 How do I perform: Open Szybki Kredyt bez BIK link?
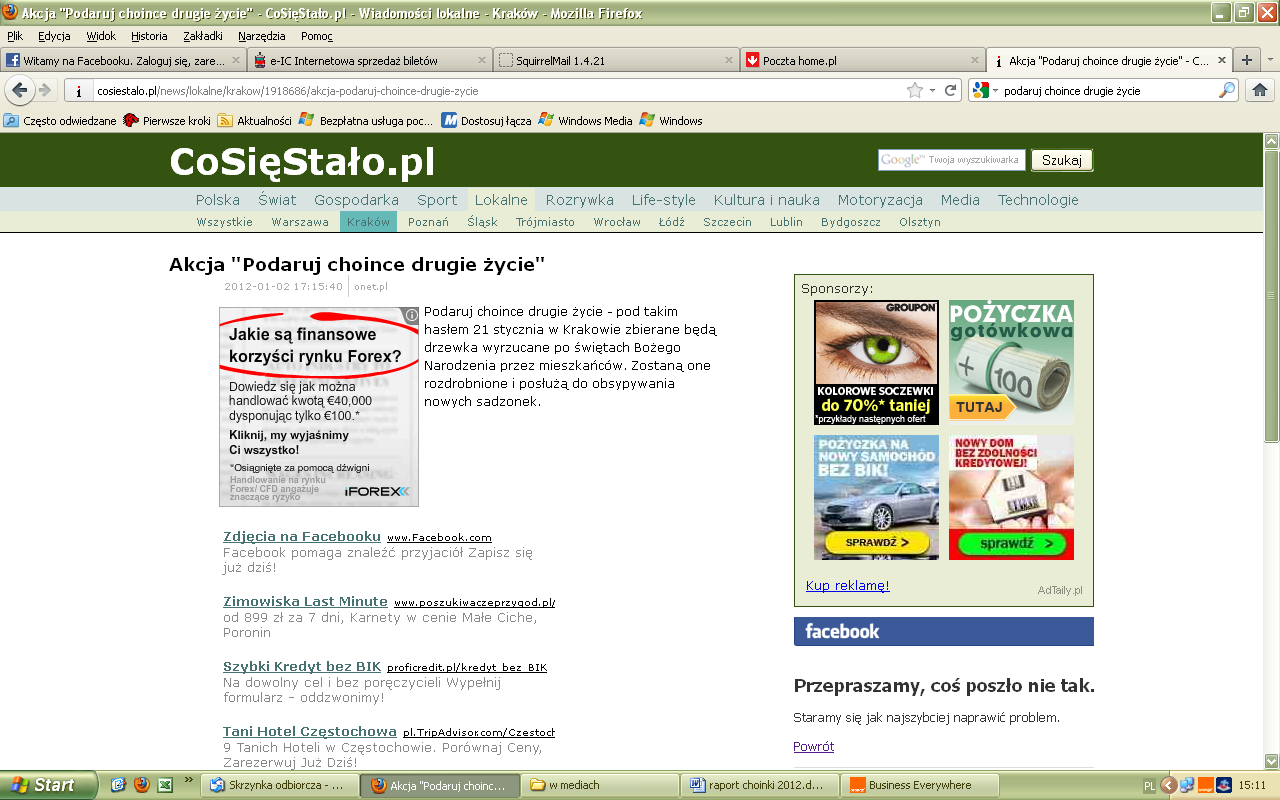point(302,666)
